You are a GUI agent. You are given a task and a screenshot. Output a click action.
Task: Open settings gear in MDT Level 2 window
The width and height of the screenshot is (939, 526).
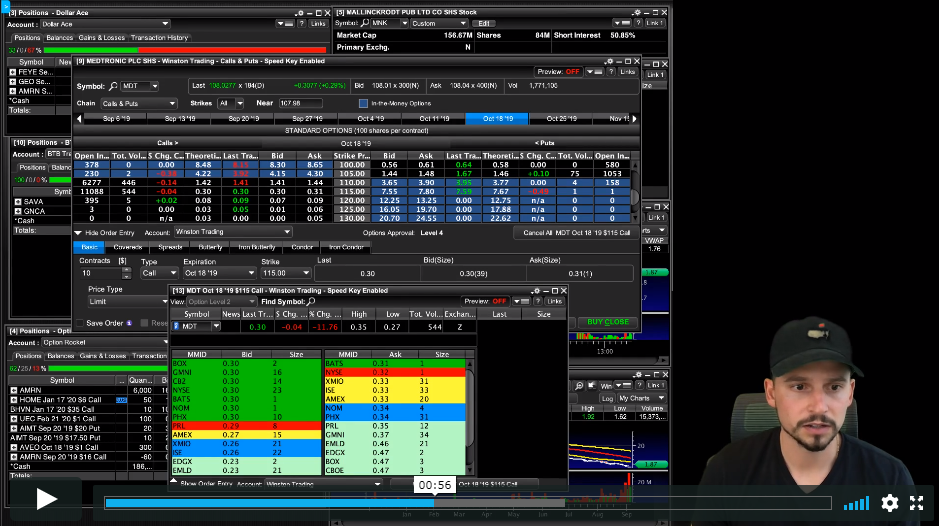pyautogui.click(x=536, y=291)
